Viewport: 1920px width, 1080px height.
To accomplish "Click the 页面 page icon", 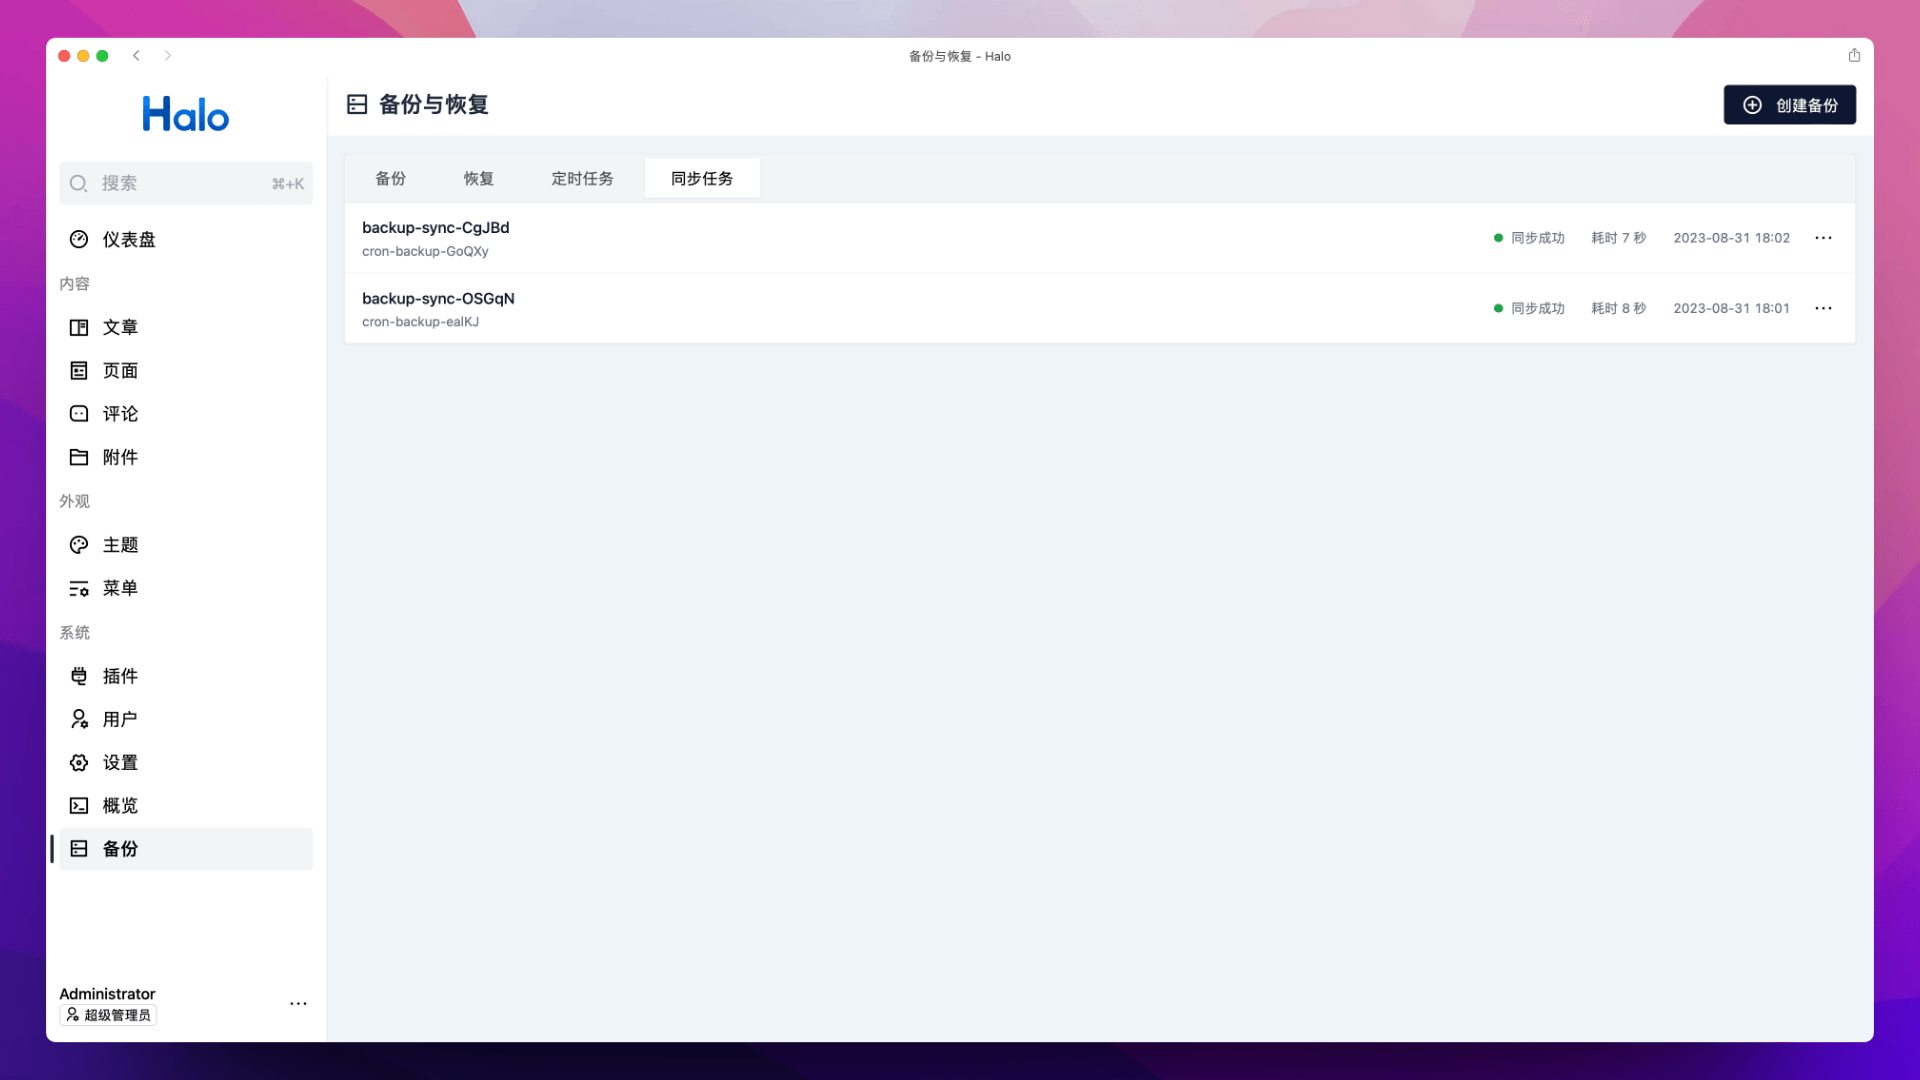I will [x=79, y=370].
